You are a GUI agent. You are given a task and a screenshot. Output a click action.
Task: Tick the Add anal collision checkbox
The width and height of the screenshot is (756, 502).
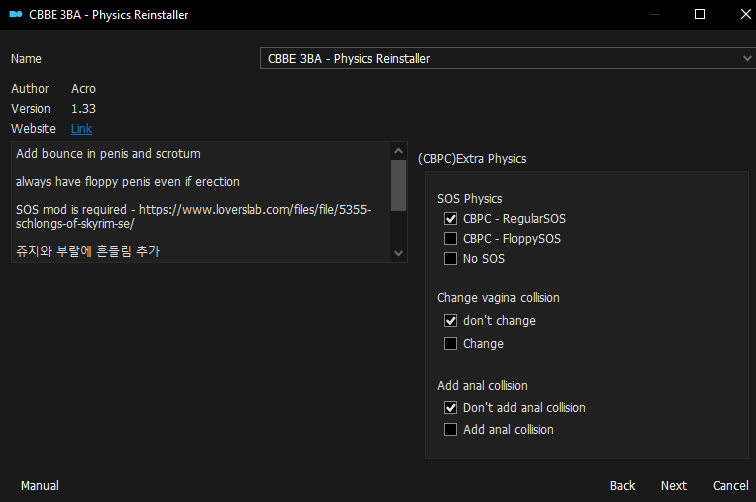(450, 429)
